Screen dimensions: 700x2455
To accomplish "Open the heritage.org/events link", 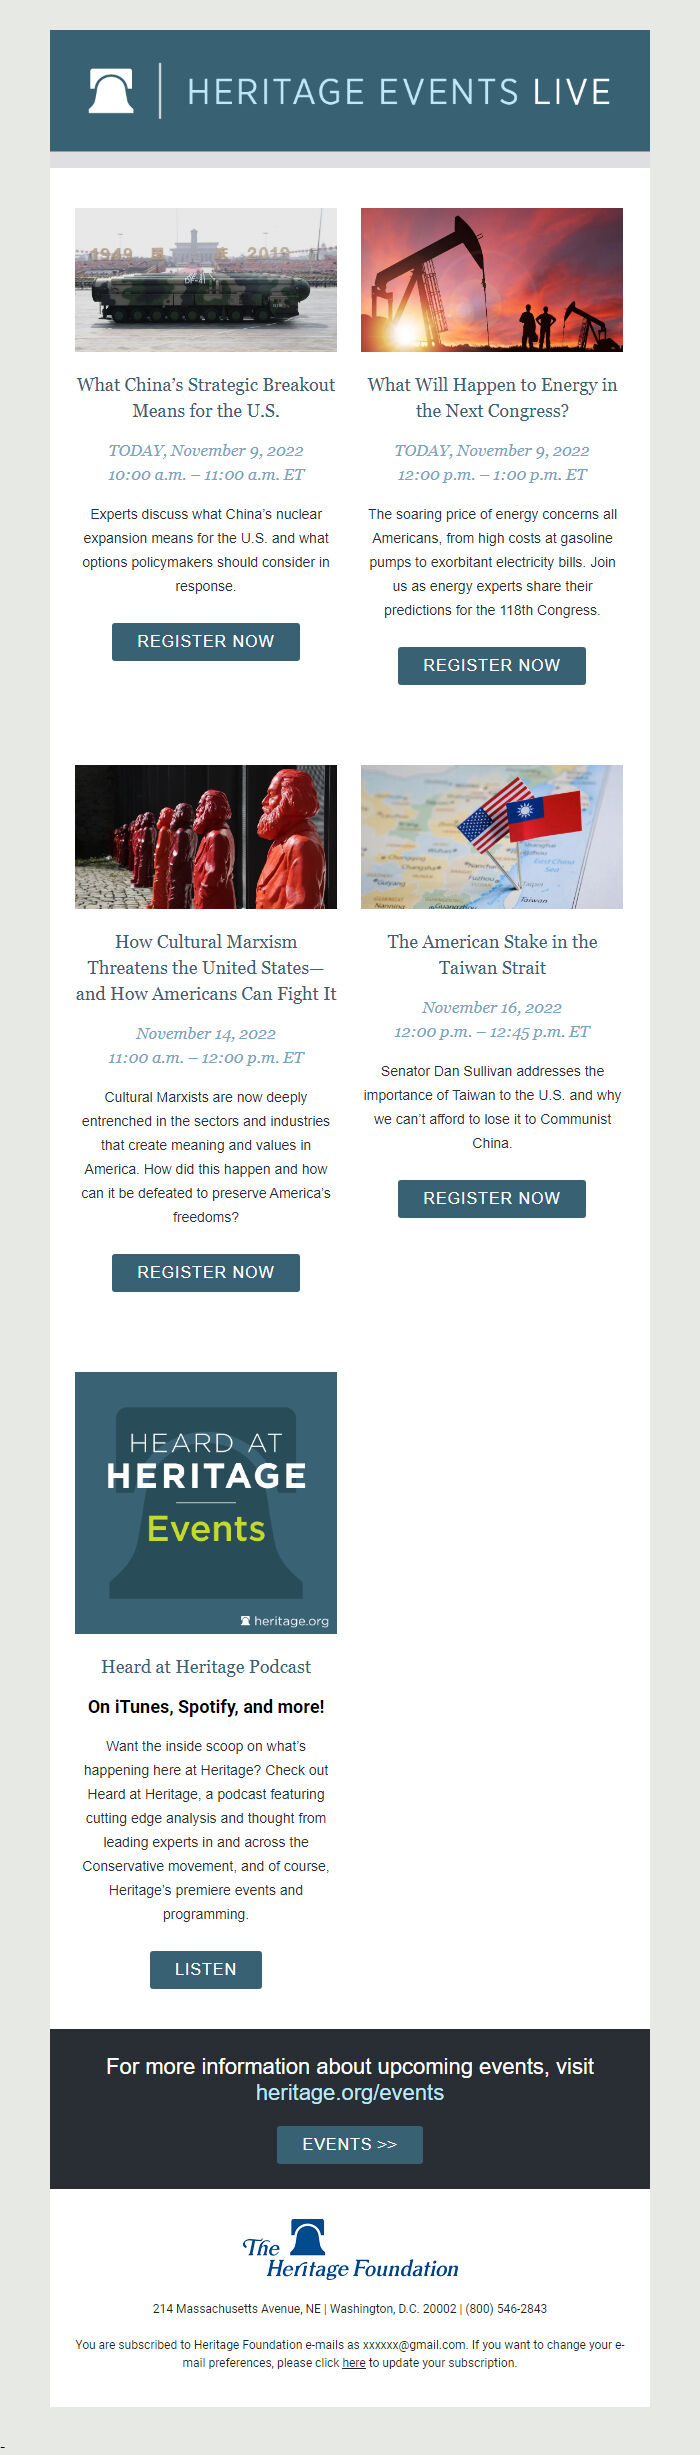I will pyautogui.click(x=350, y=2093).
